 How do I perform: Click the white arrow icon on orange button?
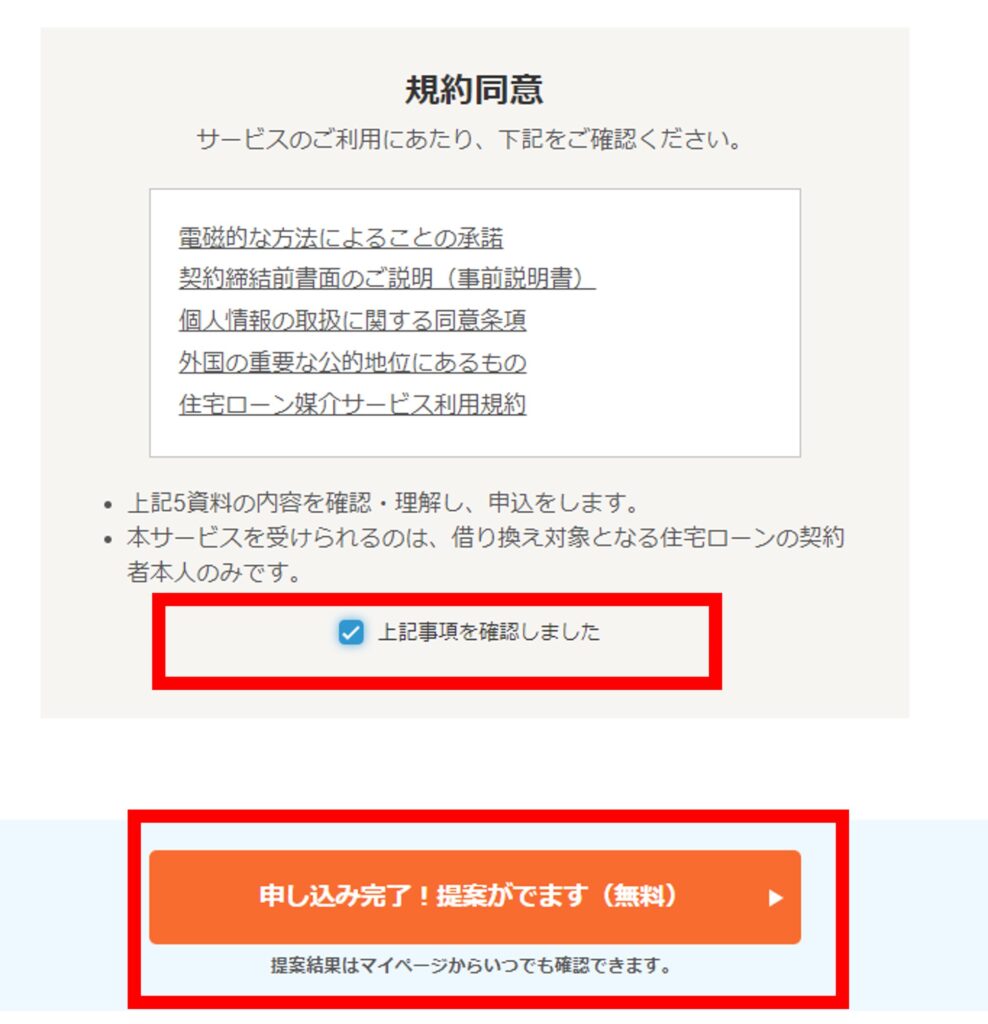click(x=775, y=898)
